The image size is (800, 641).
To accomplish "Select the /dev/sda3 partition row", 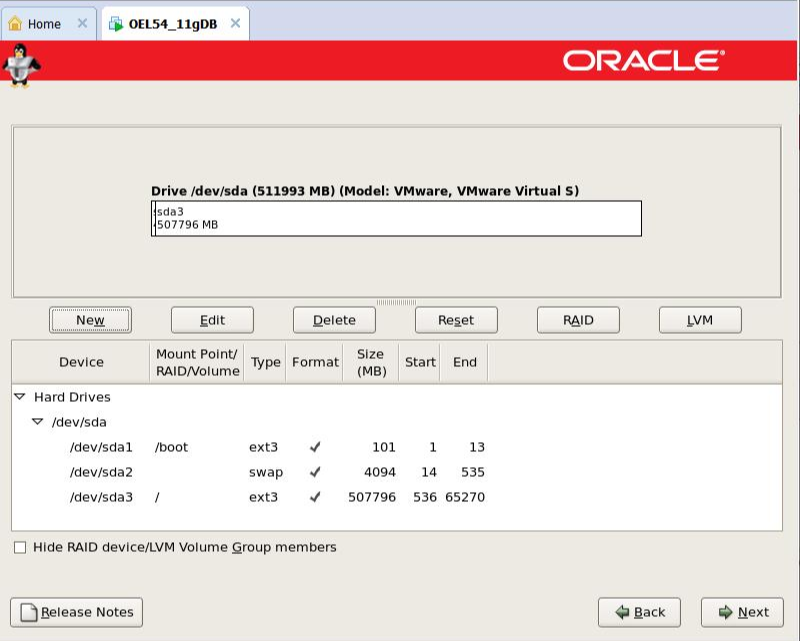I will [x=397, y=497].
